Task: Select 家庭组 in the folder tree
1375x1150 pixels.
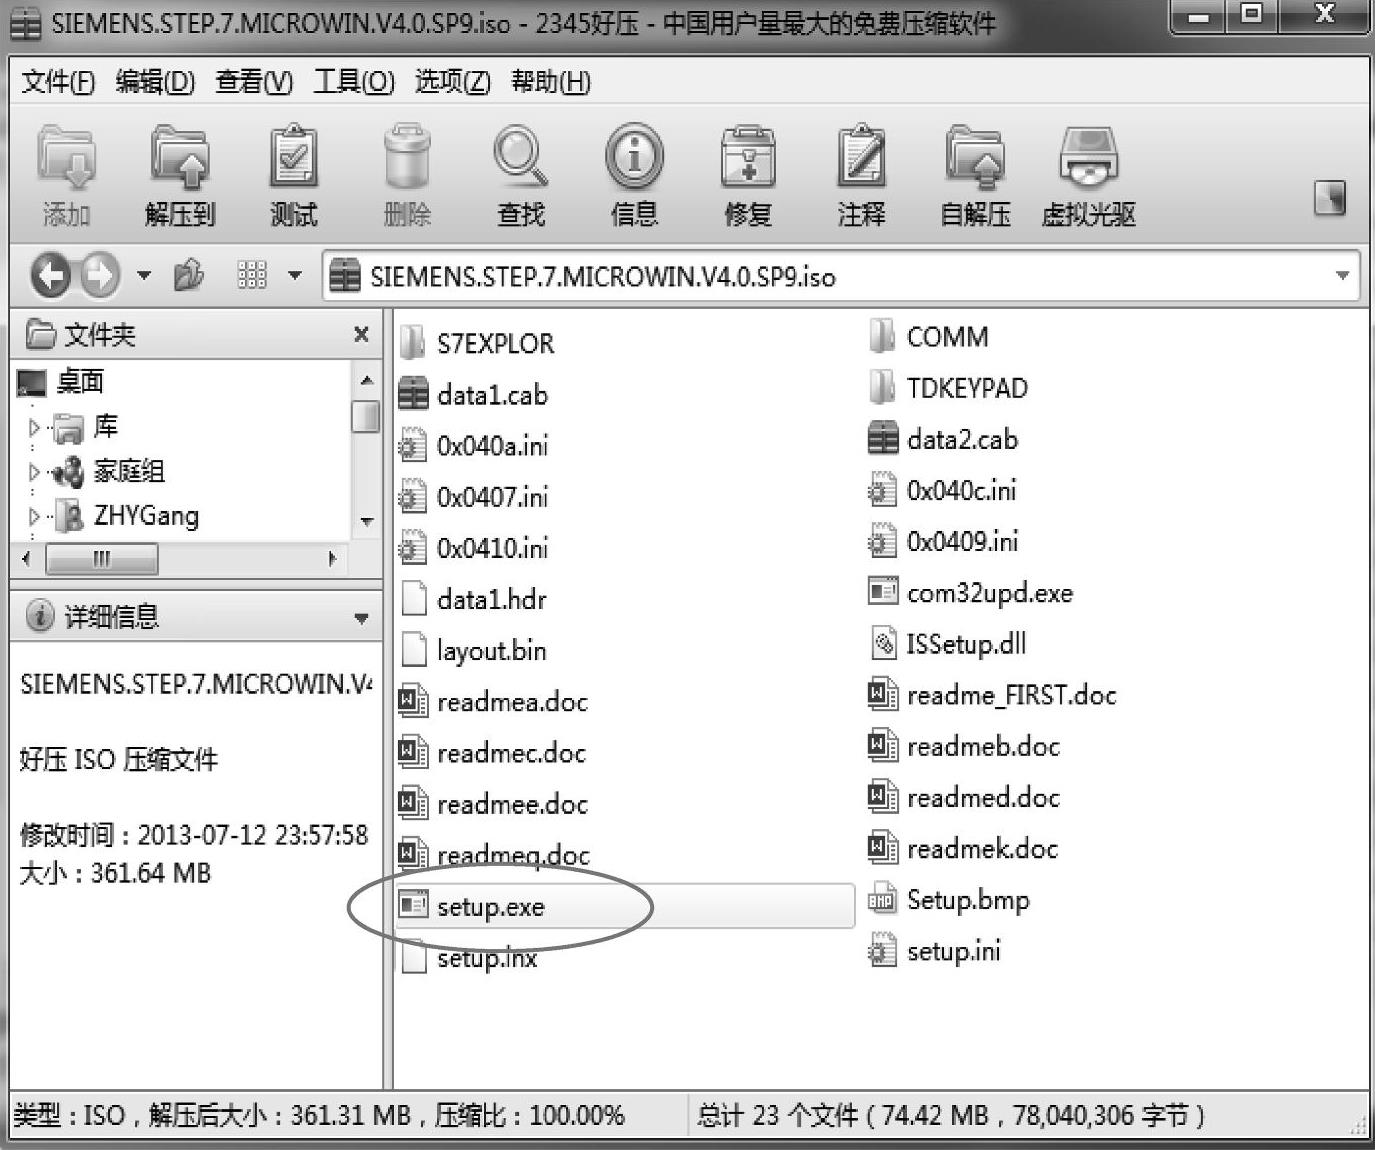Action: point(129,471)
